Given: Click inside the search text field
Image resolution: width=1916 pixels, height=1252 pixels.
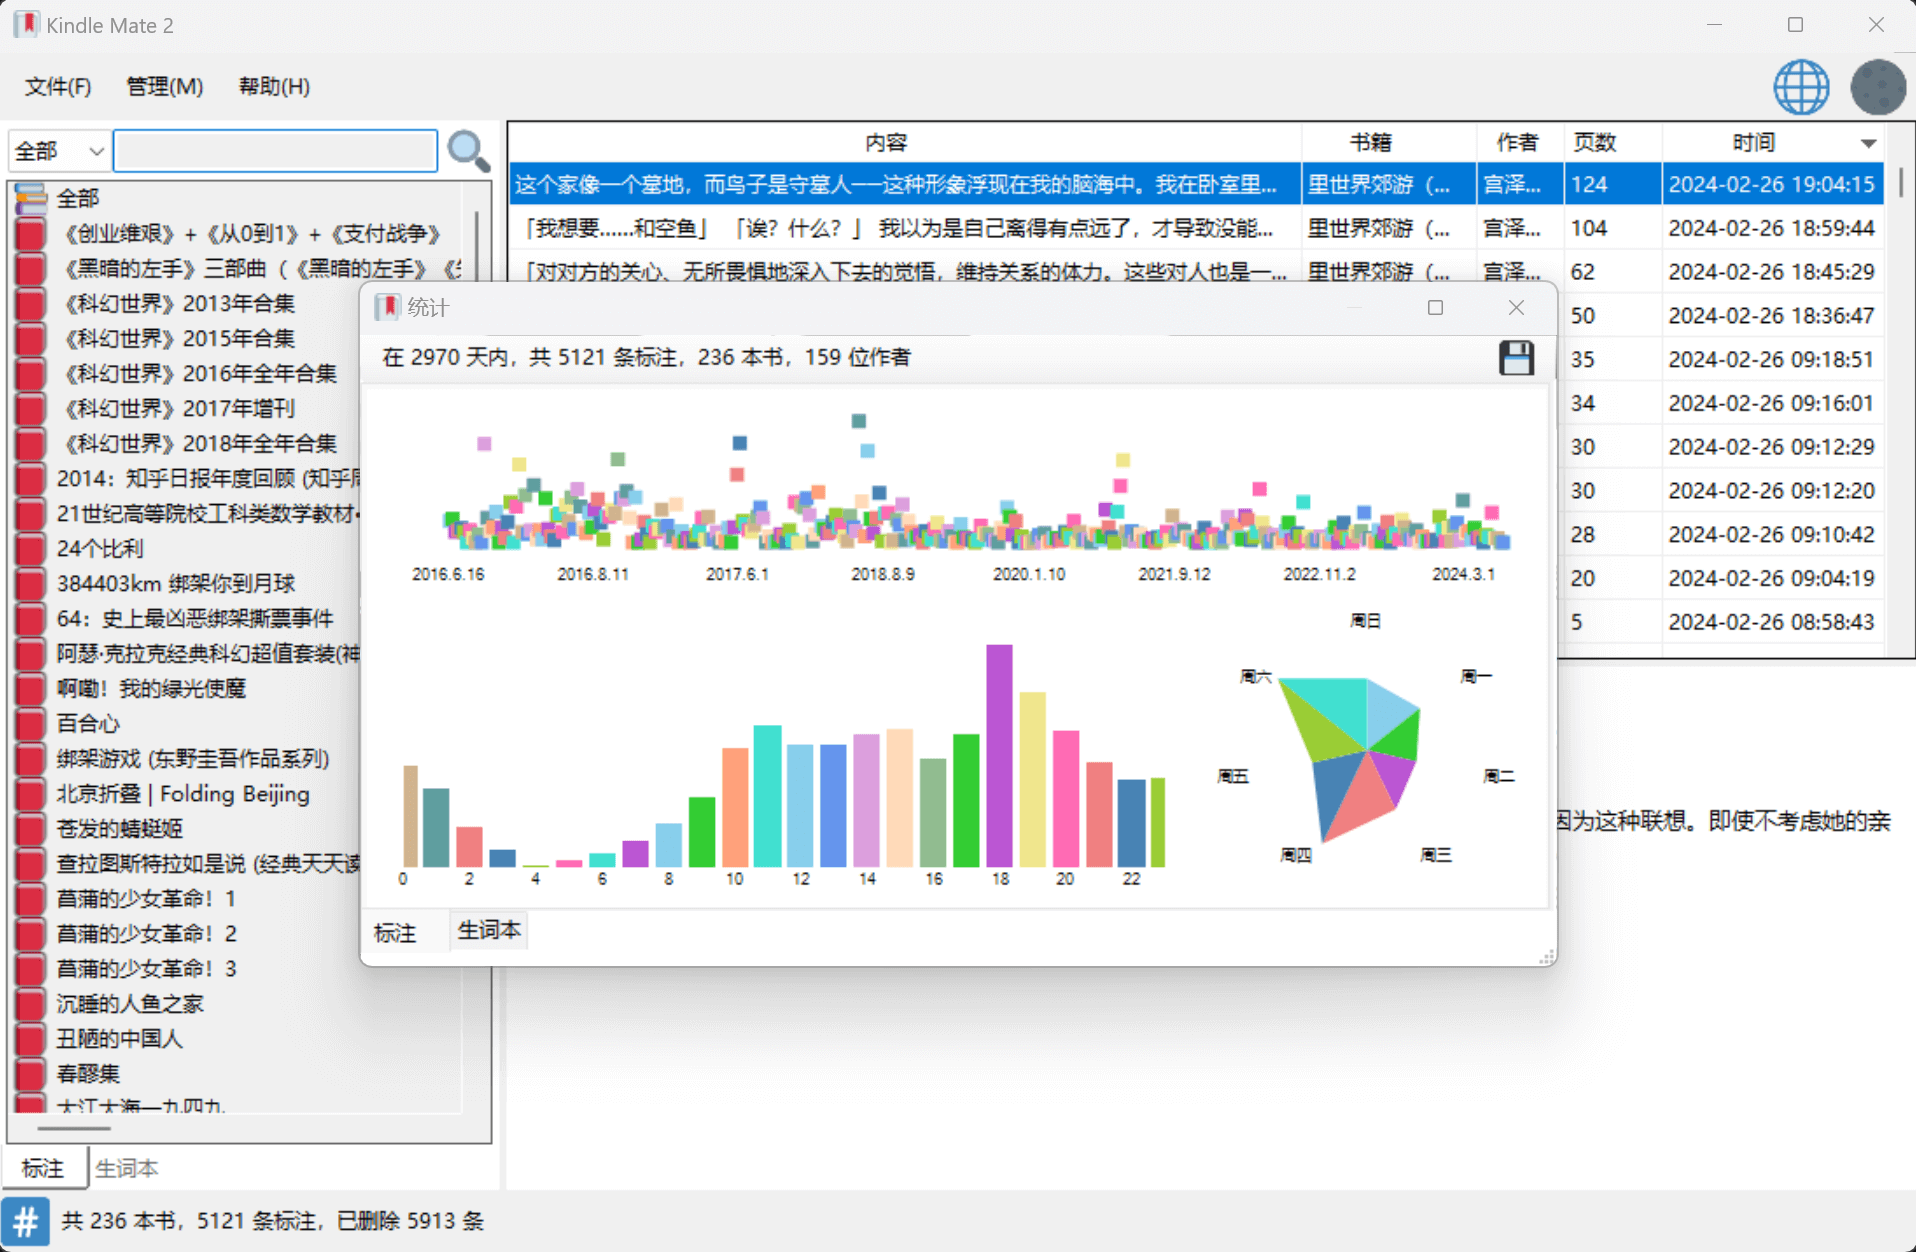Looking at the screenshot, I should (x=275, y=151).
